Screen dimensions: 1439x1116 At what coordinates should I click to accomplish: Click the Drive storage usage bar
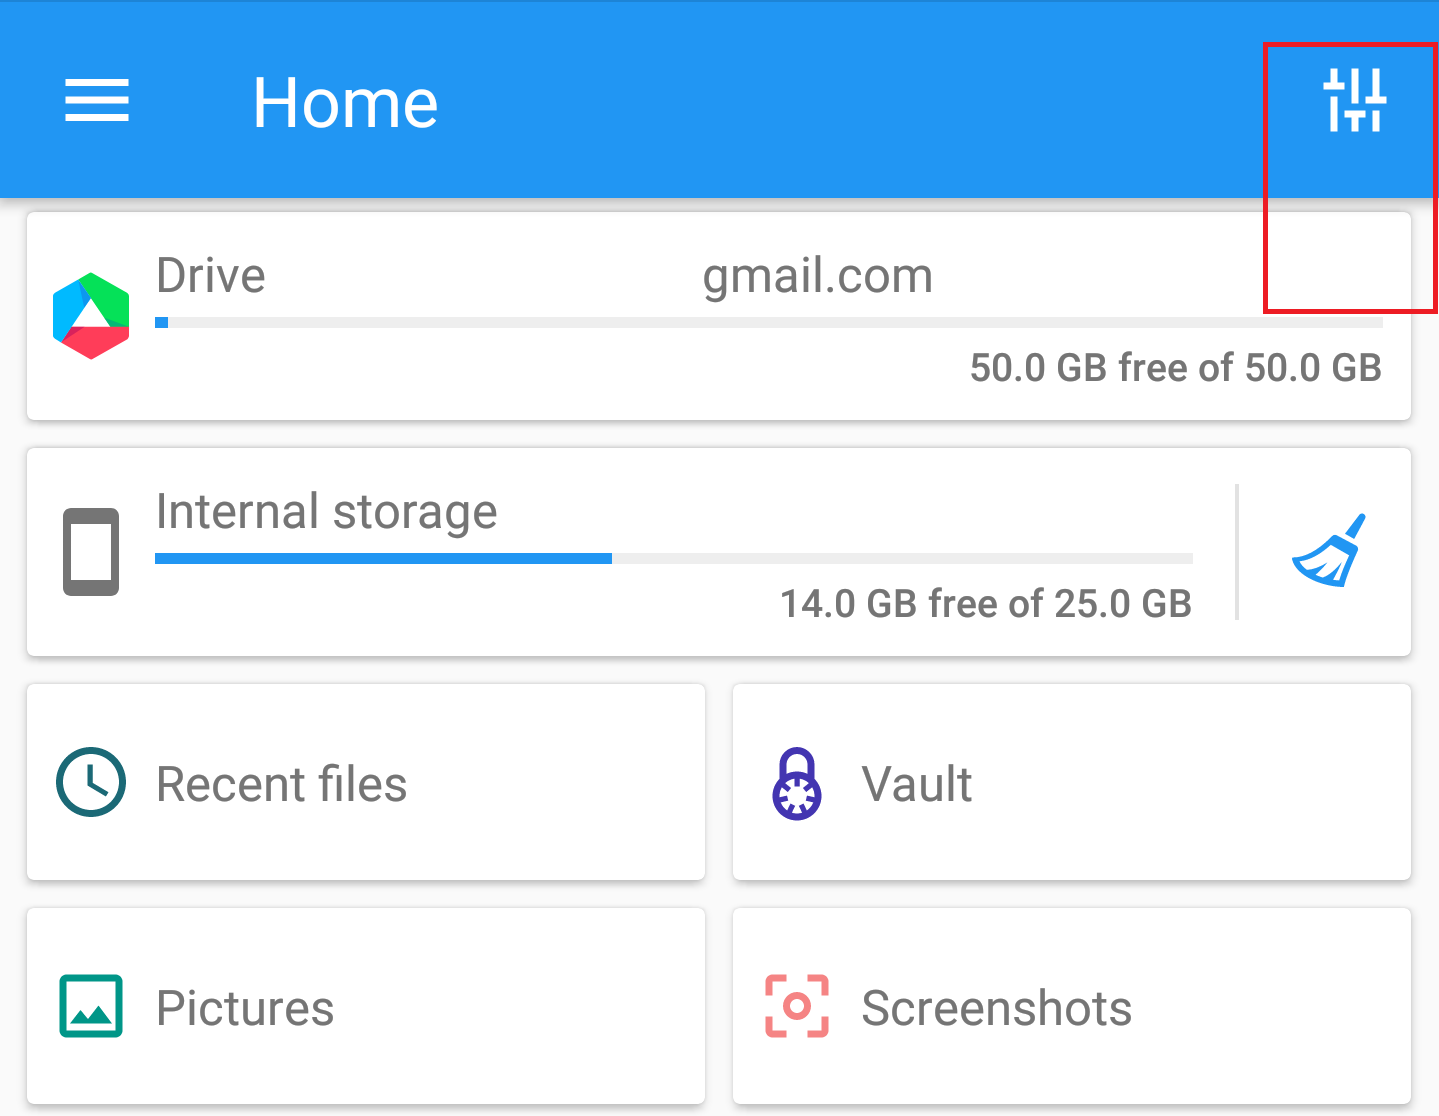pos(769,323)
